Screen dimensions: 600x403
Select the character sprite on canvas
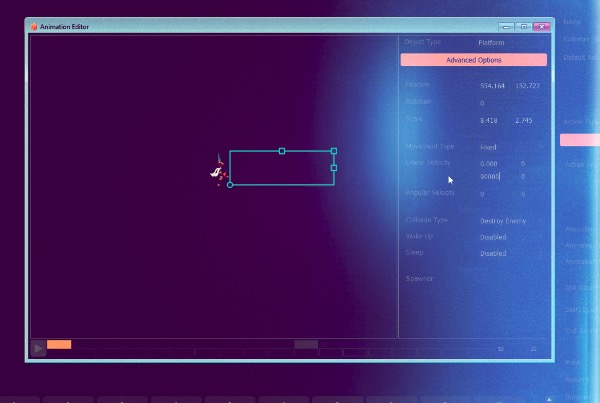217,171
